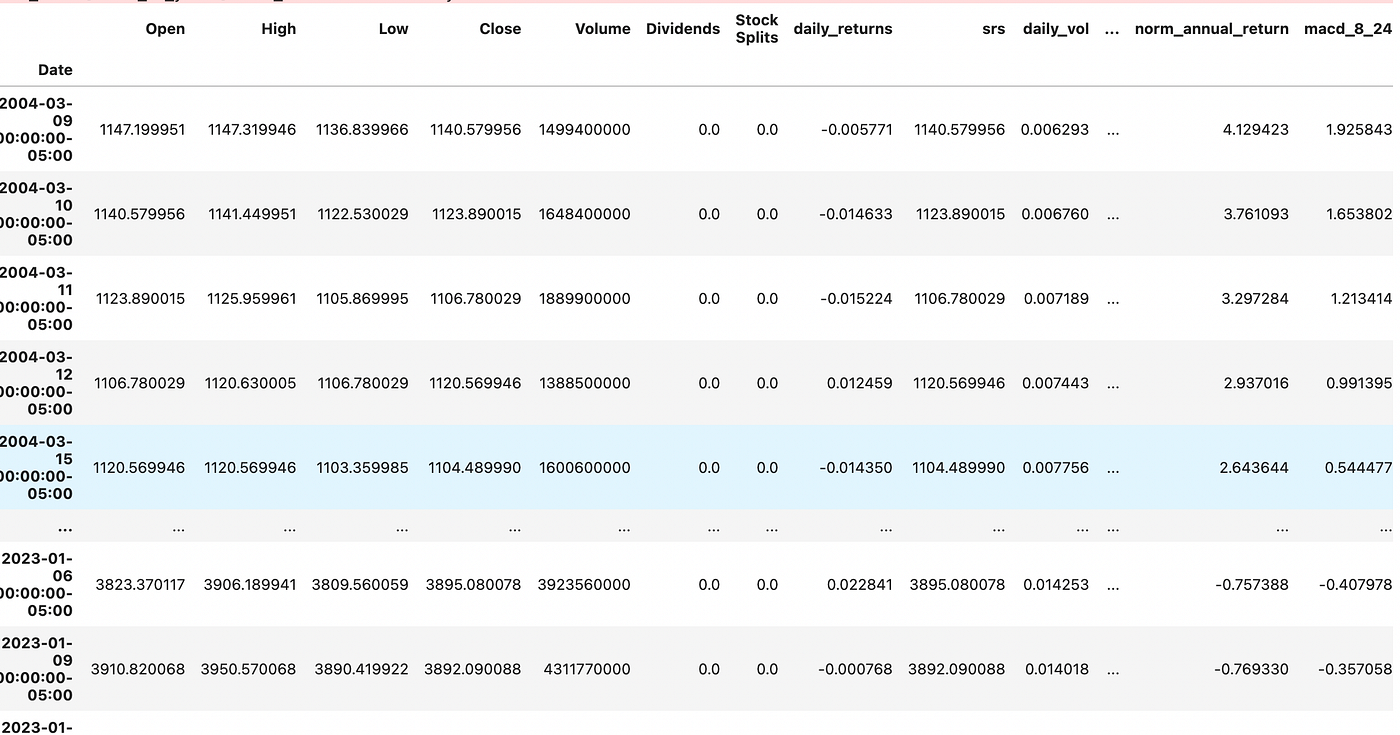
Task: Click Volume value 1388500000
Action: pyautogui.click(x=584, y=383)
